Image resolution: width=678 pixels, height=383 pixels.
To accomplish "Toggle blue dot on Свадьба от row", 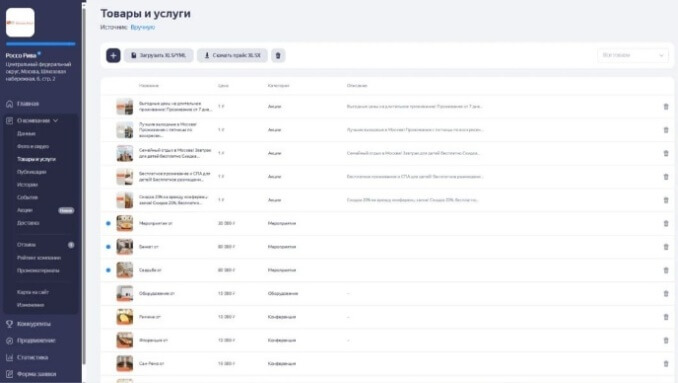I will pos(108,270).
